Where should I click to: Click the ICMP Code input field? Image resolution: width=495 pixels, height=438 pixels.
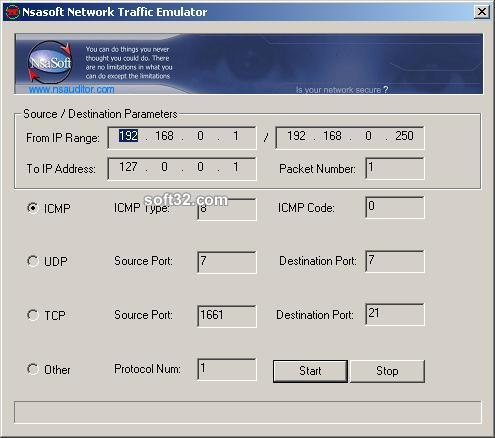pos(395,207)
